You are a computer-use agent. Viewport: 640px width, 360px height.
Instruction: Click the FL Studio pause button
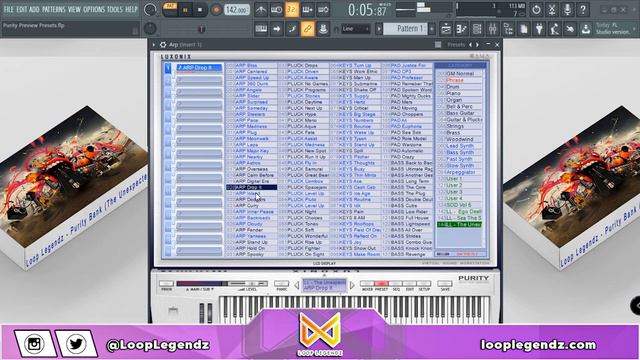pyautogui.click(x=185, y=10)
